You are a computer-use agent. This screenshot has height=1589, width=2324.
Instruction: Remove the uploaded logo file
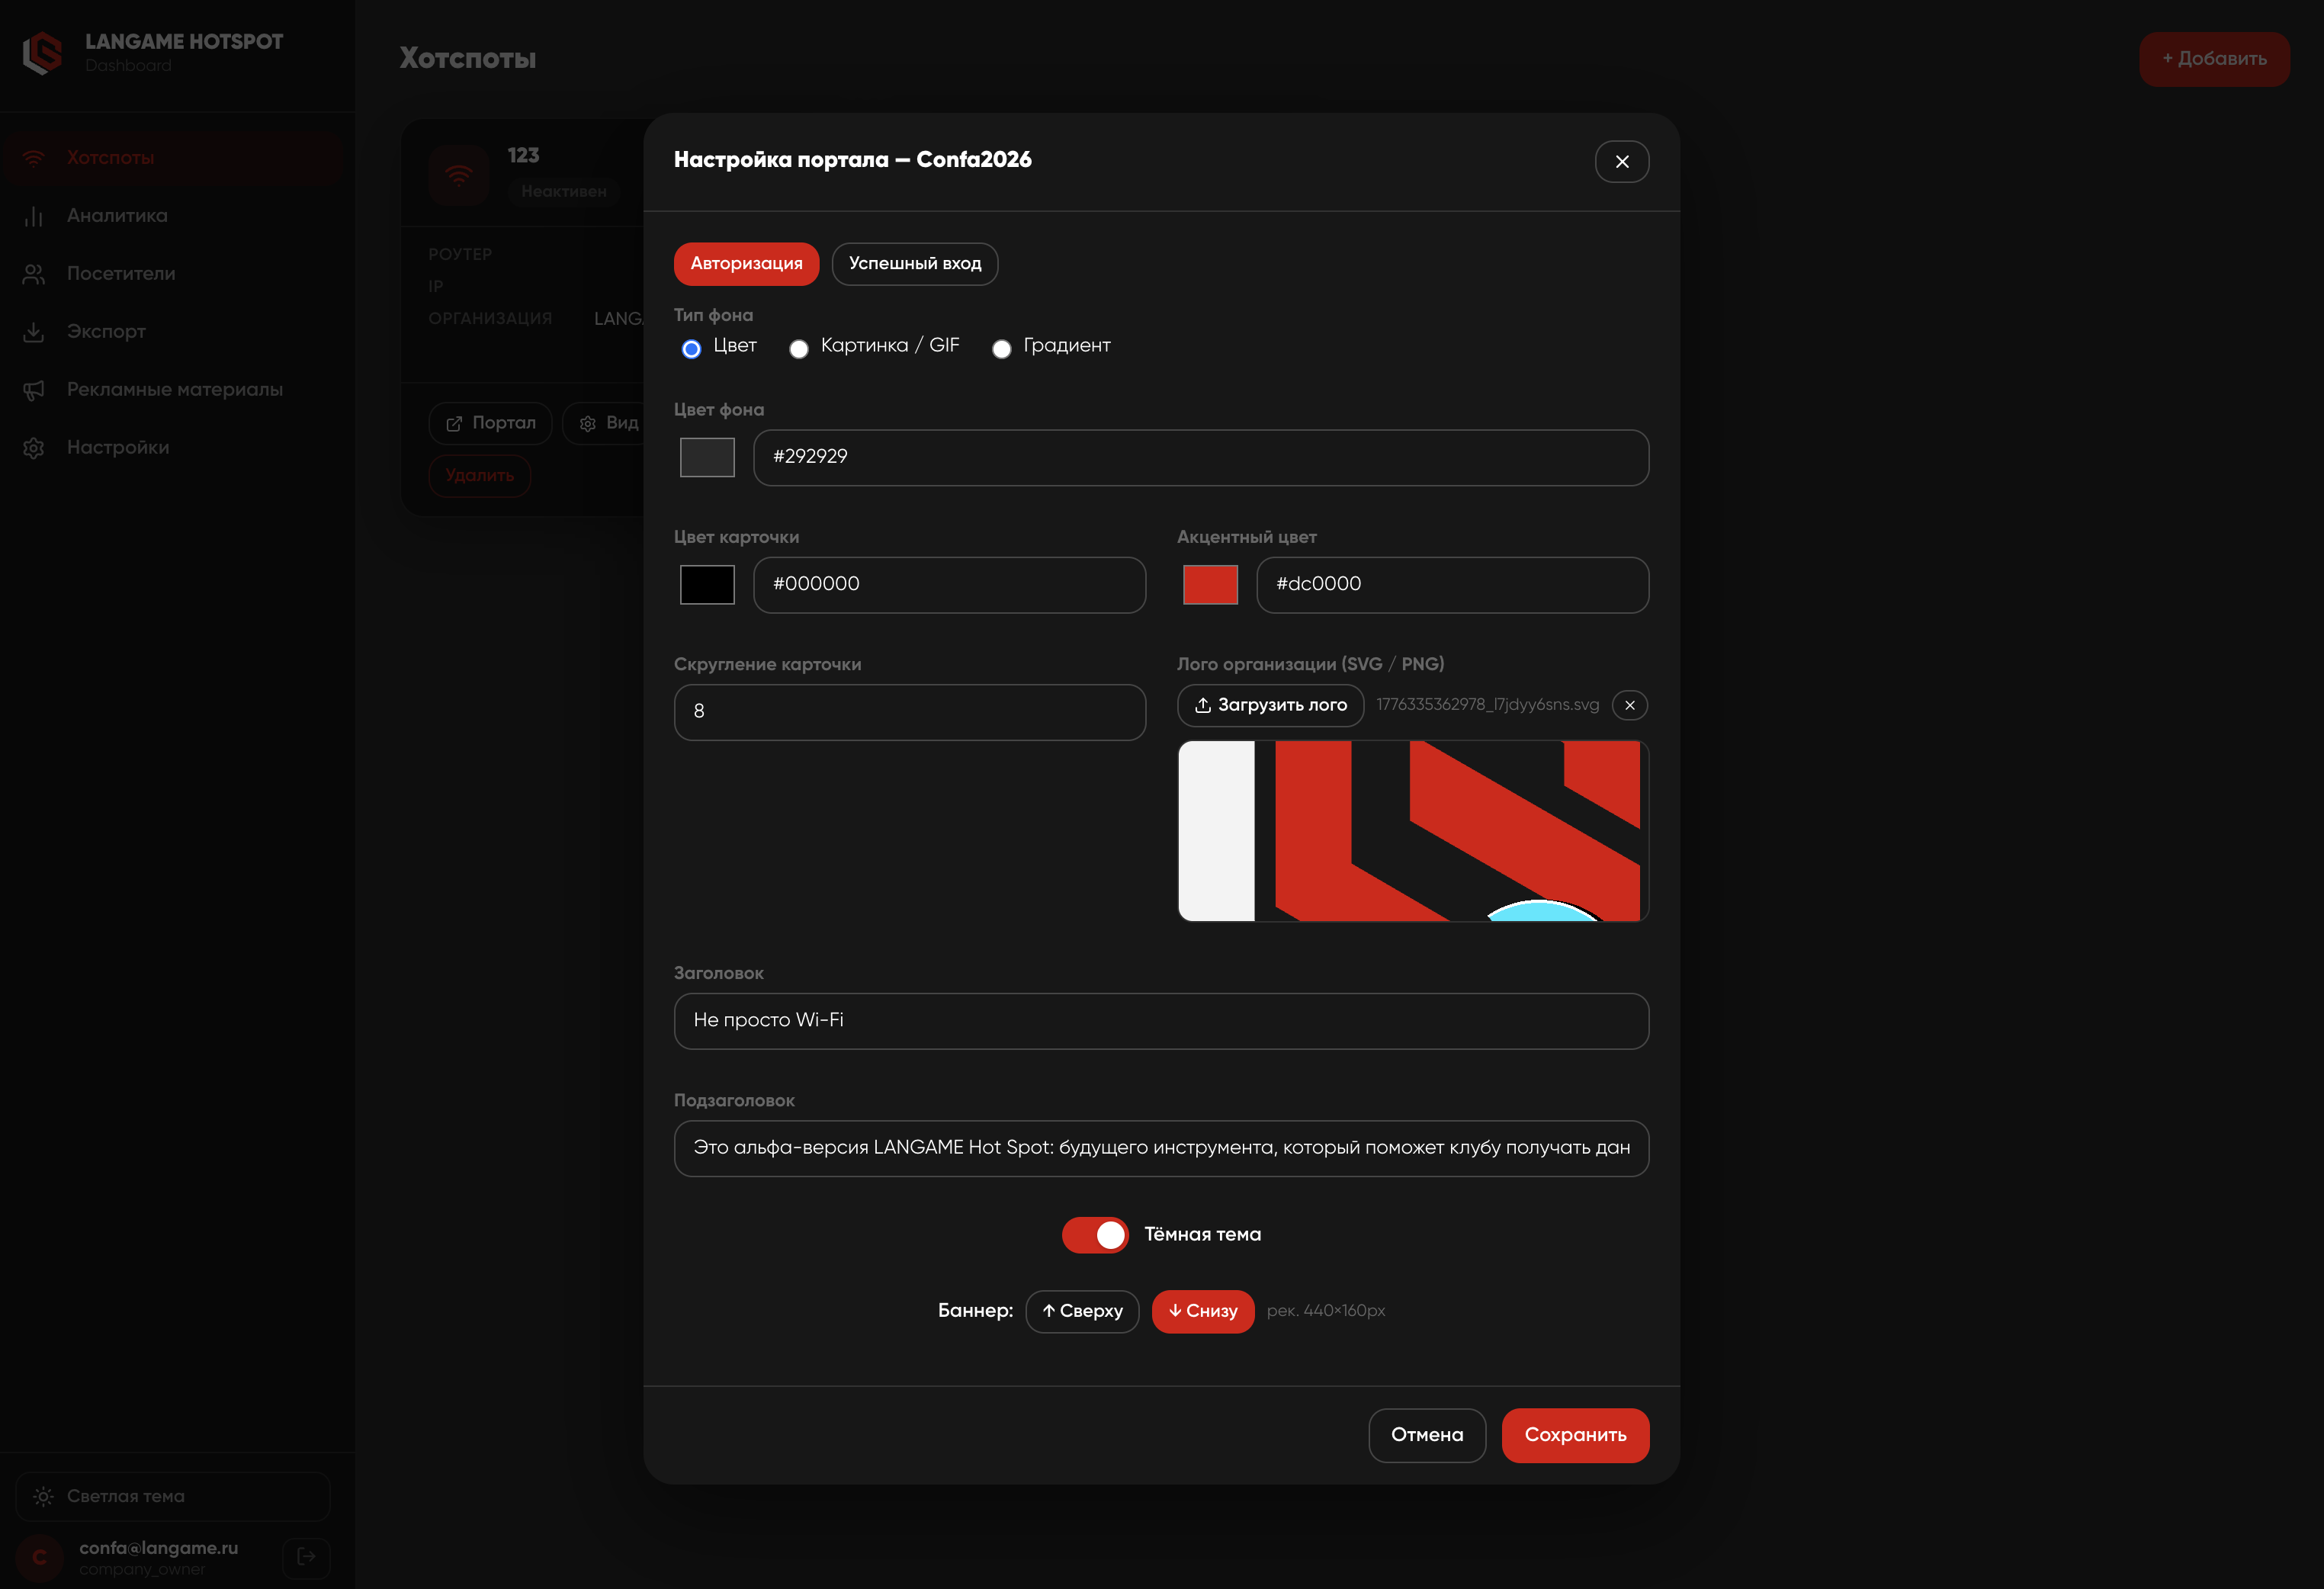[x=1629, y=705]
